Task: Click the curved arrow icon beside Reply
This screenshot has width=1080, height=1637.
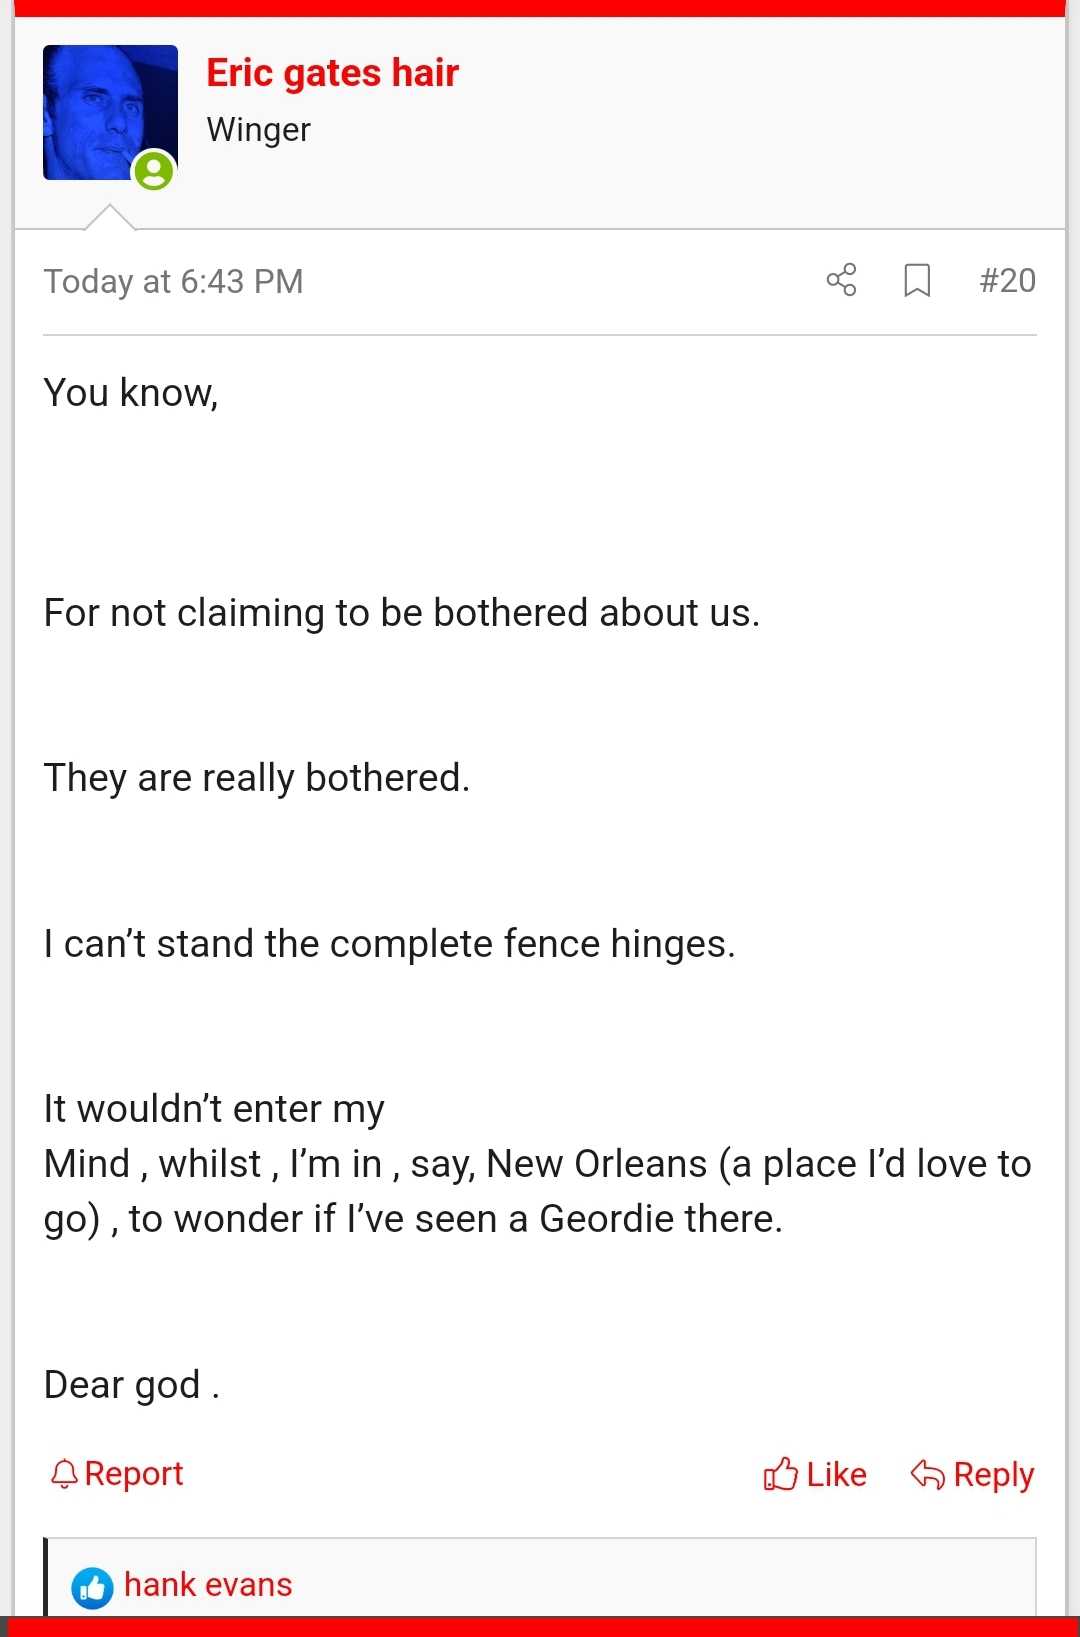Action: pos(927,1474)
